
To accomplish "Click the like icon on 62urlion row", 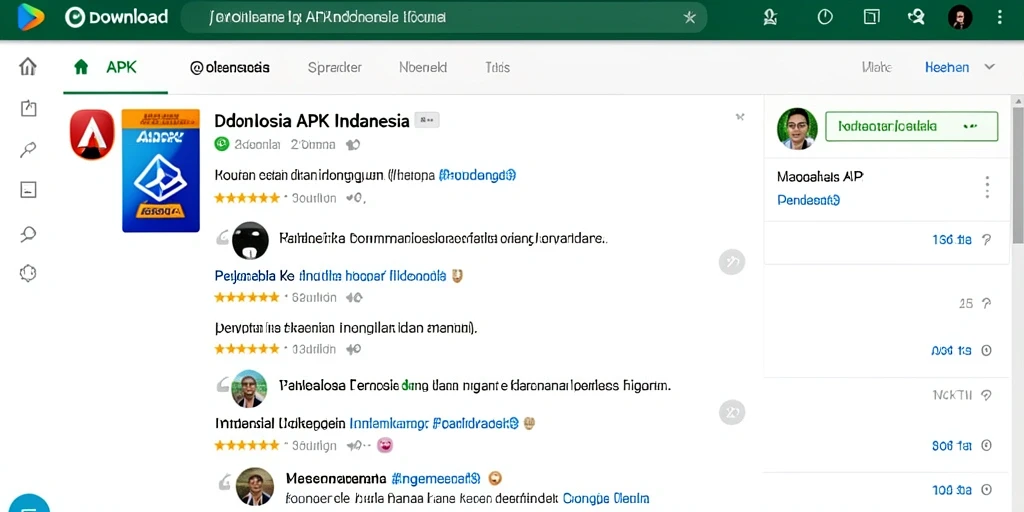I will (354, 298).
